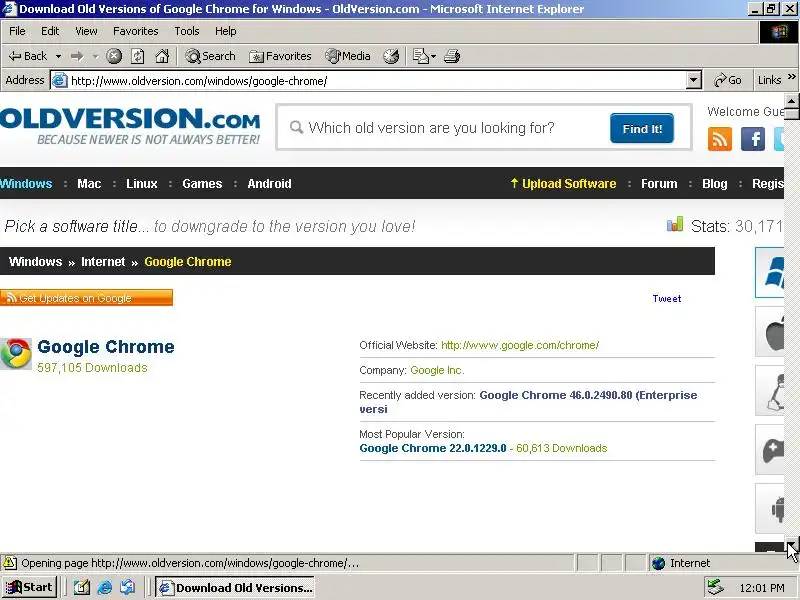Click the Google Chrome logo icon
The width and height of the screenshot is (800, 600).
(16, 354)
